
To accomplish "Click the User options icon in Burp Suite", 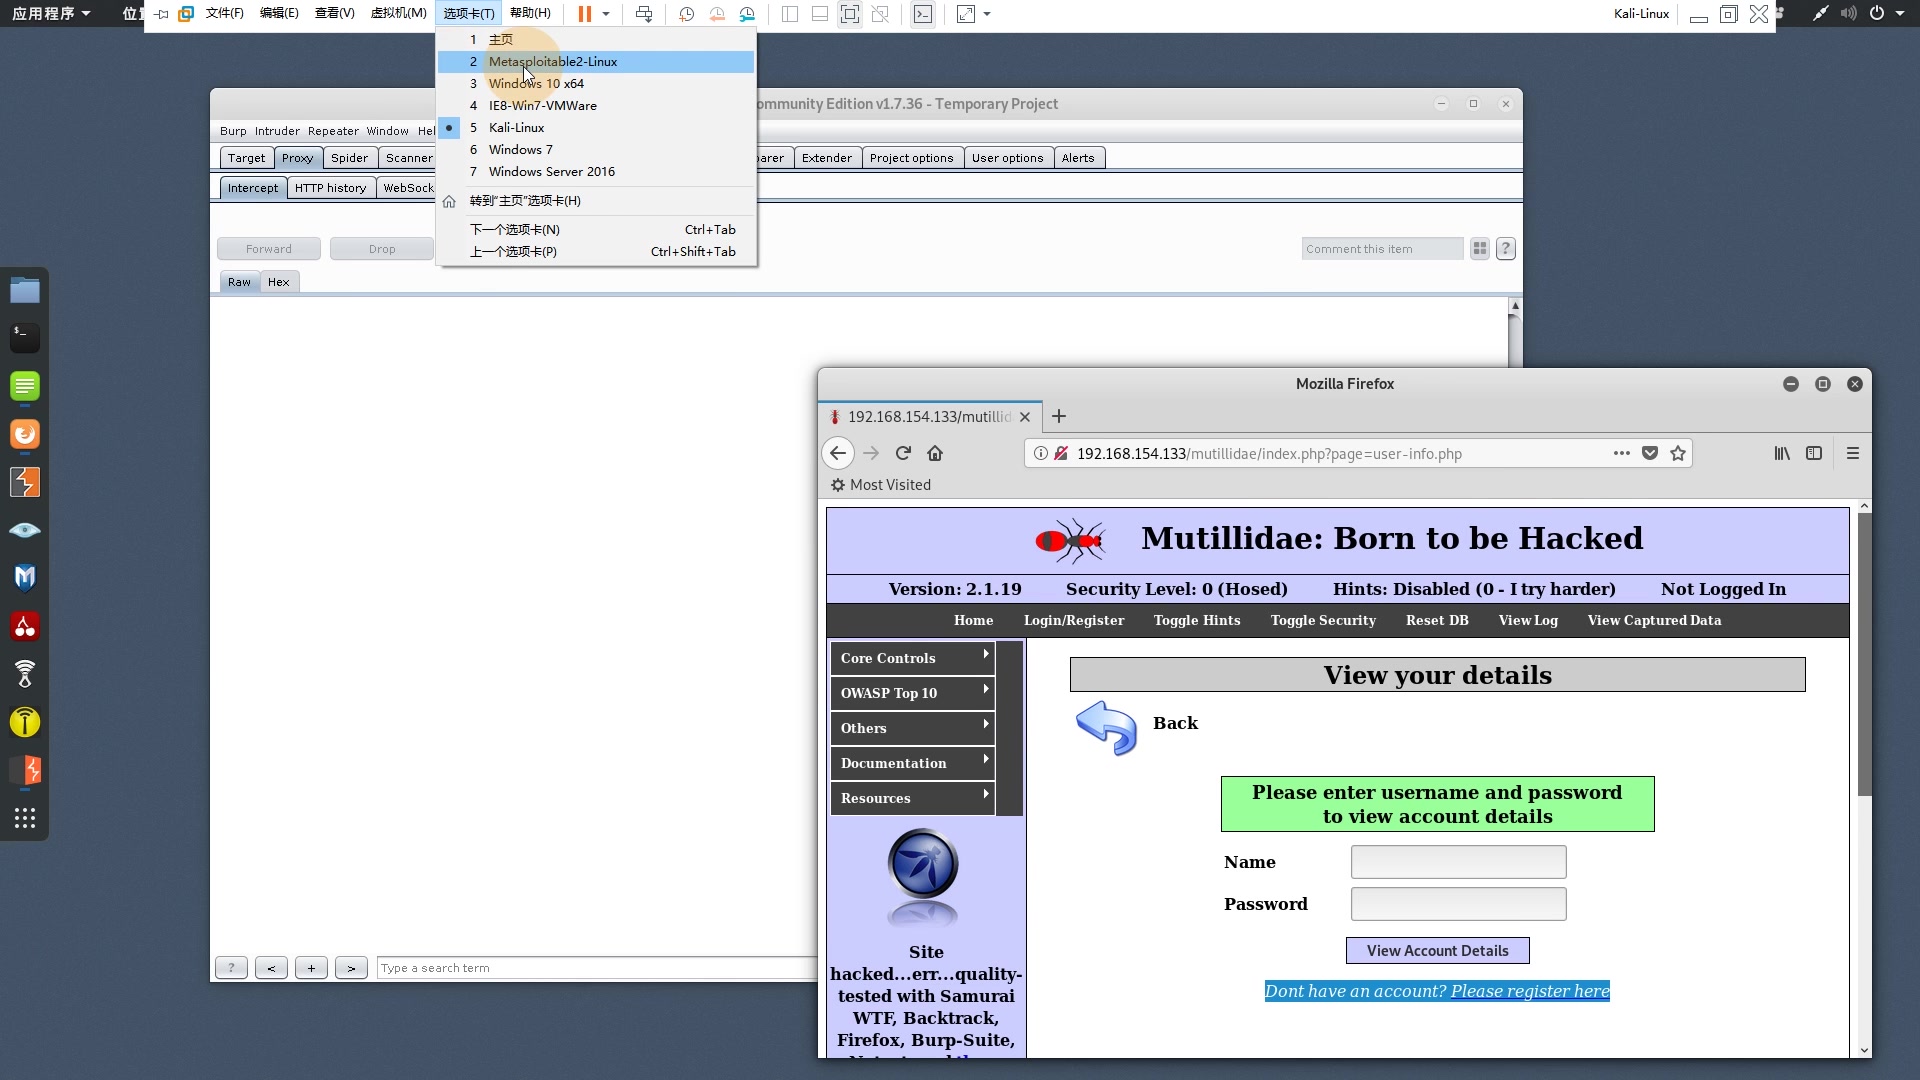I will [x=1007, y=157].
